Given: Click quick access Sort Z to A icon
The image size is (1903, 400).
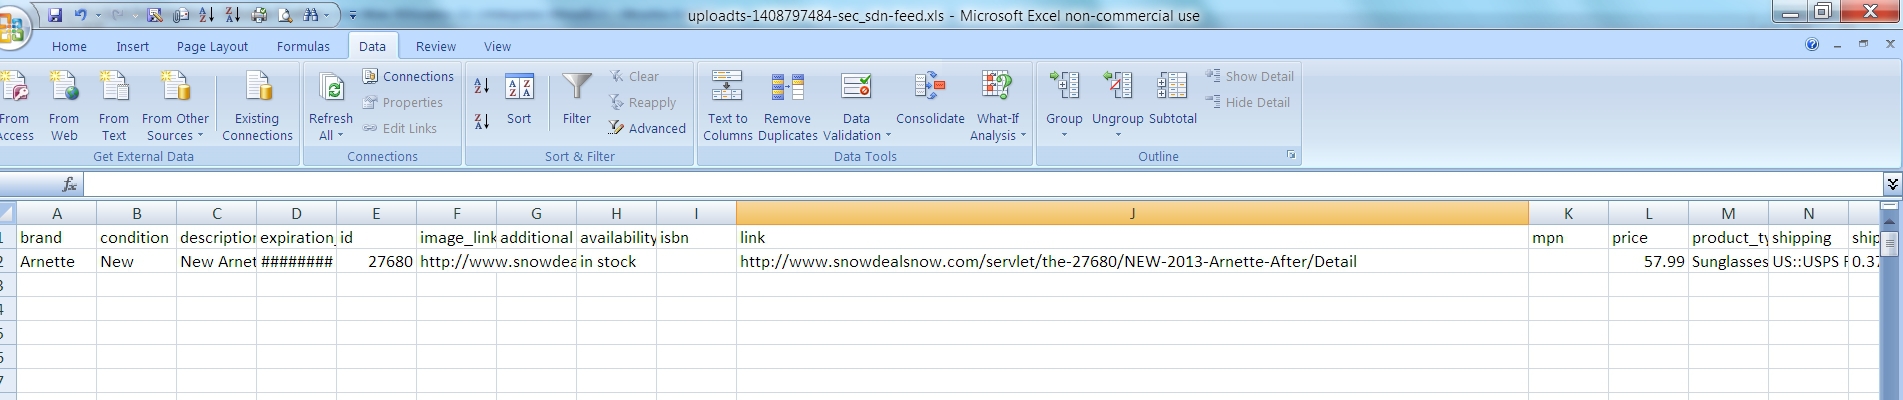Looking at the screenshot, I should 232,15.
